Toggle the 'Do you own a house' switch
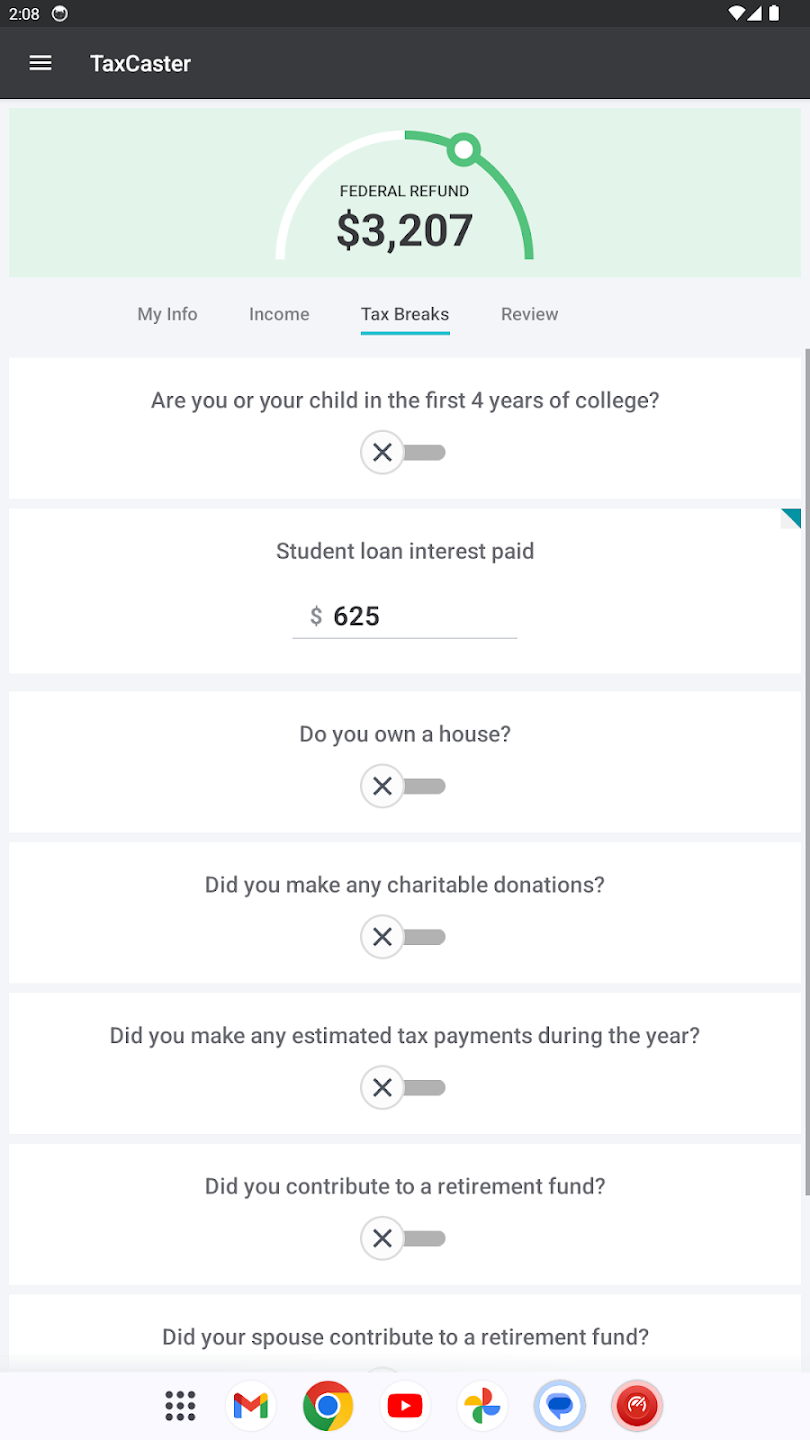The image size is (810, 1440). coord(403,786)
